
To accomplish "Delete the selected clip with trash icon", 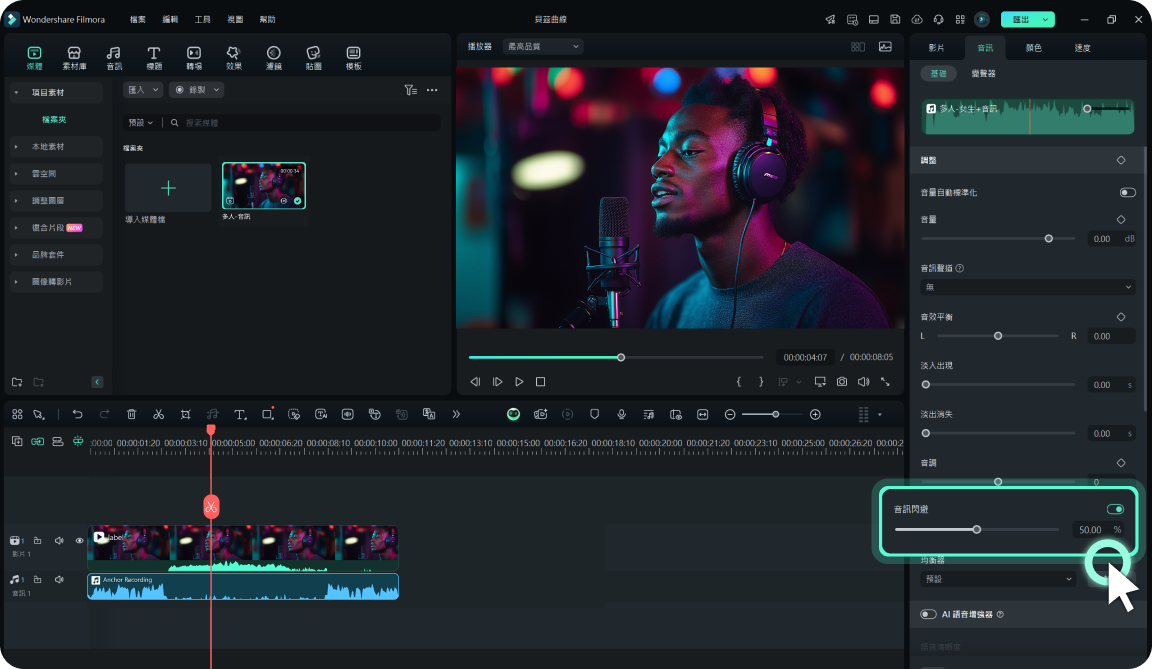I will click(x=132, y=414).
